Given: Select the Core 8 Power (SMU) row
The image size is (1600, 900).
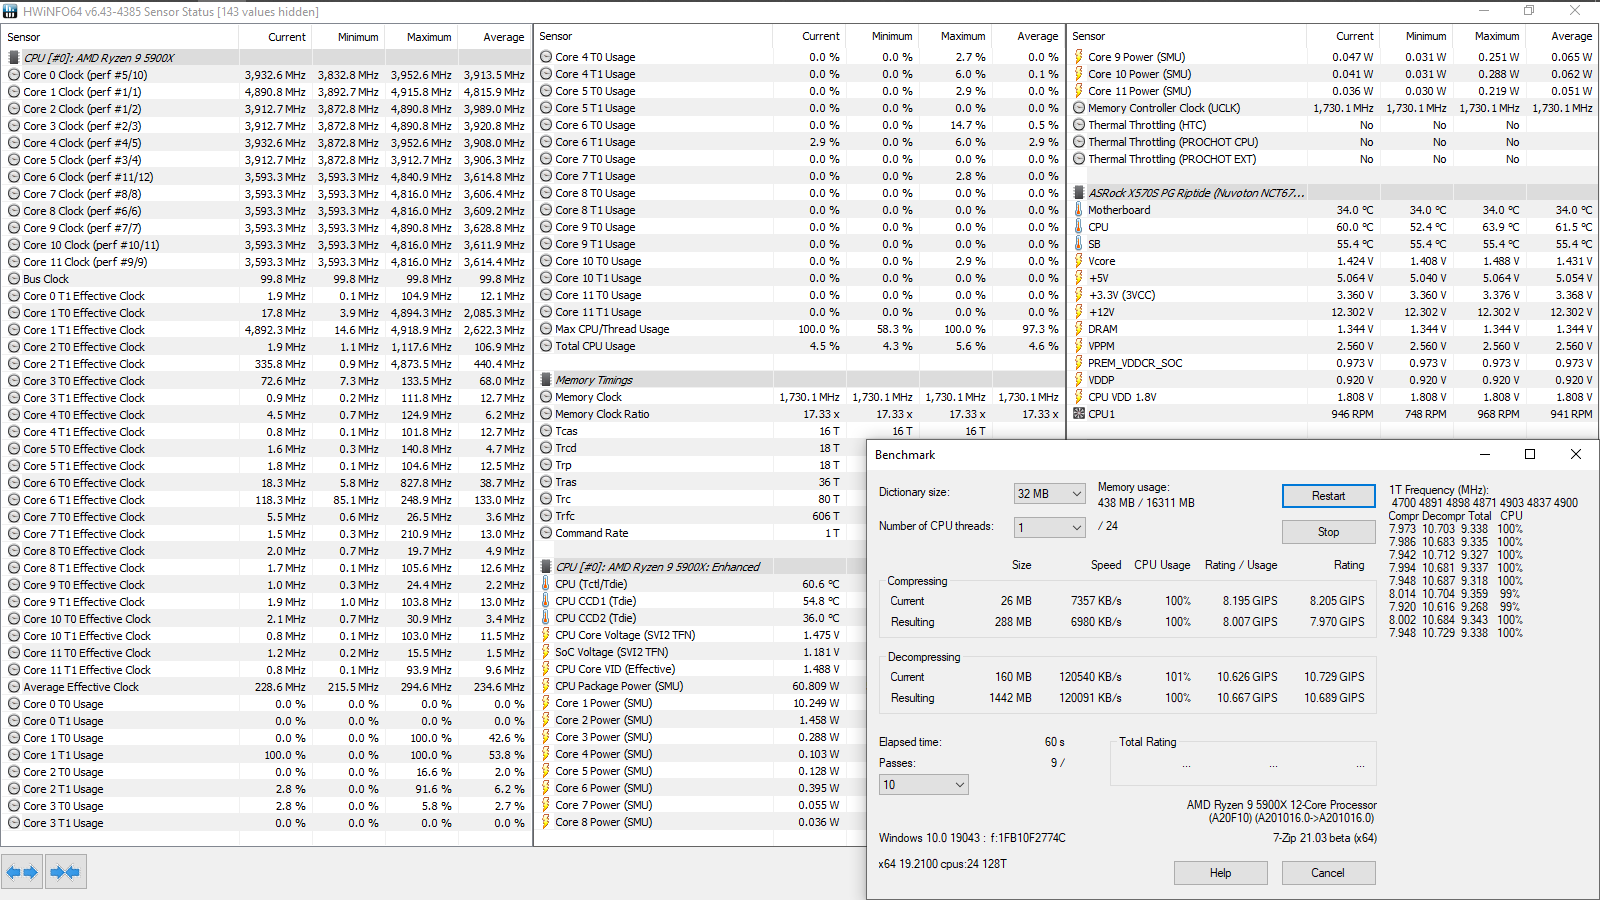Looking at the screenshot, I should (x=702, y=822).
